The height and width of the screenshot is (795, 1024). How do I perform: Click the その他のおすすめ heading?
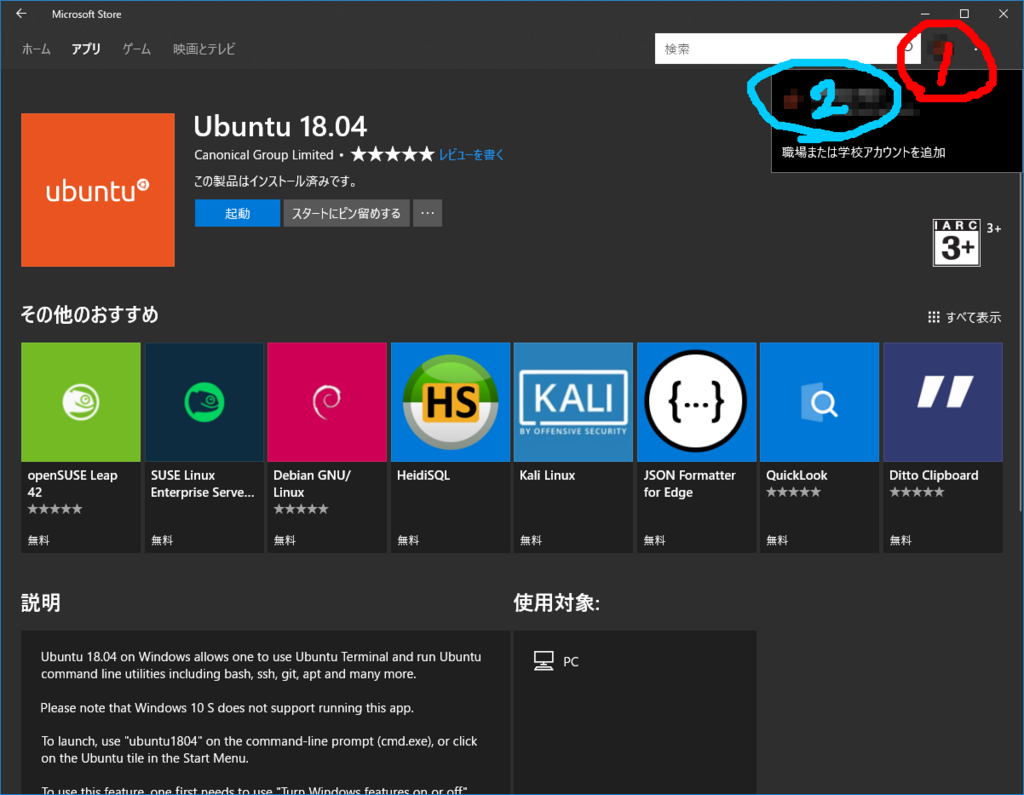point(89,315)
